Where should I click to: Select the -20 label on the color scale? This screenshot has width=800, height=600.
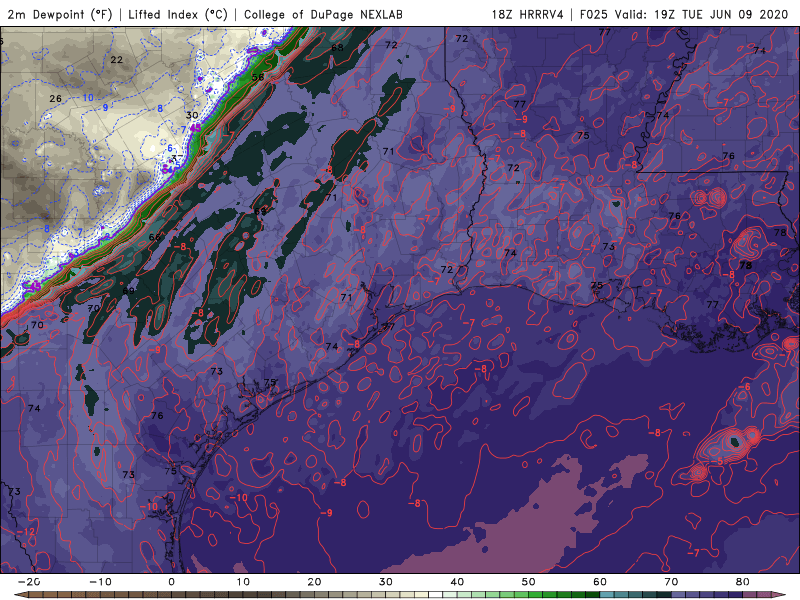(x=28, y=582)
